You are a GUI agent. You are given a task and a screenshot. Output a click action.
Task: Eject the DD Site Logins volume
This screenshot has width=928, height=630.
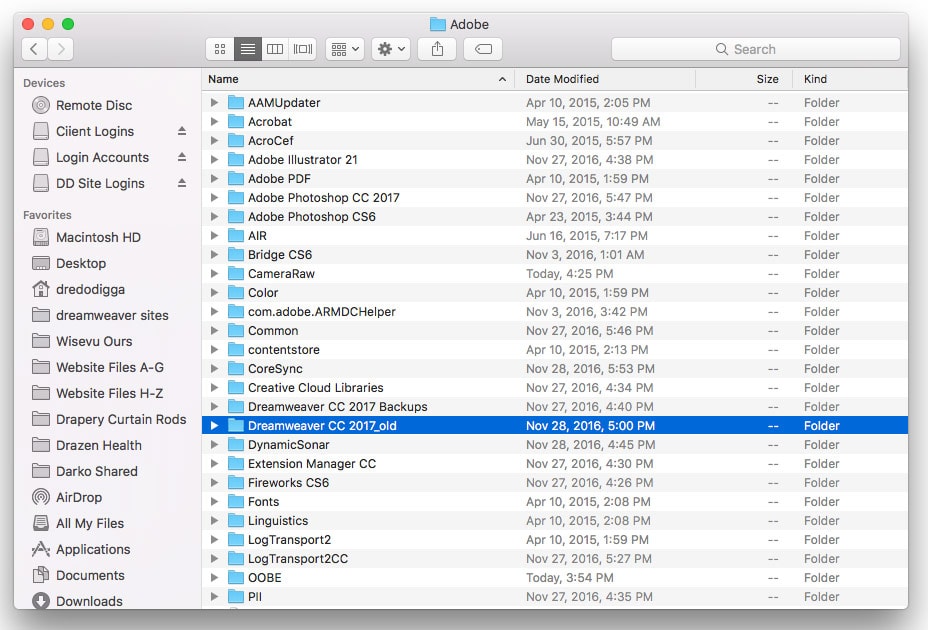pyautogui.click(x=182, y=183)
